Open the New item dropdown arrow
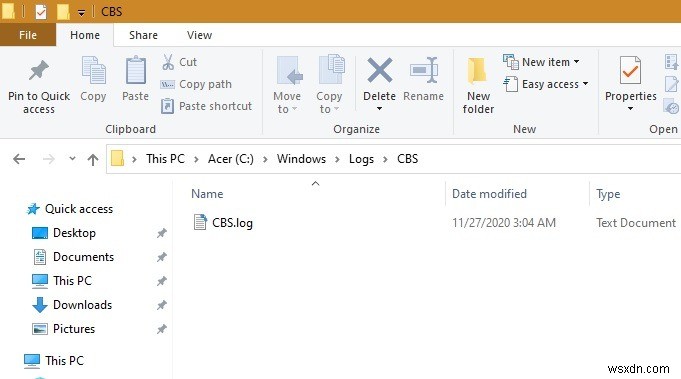 [576, 62]
